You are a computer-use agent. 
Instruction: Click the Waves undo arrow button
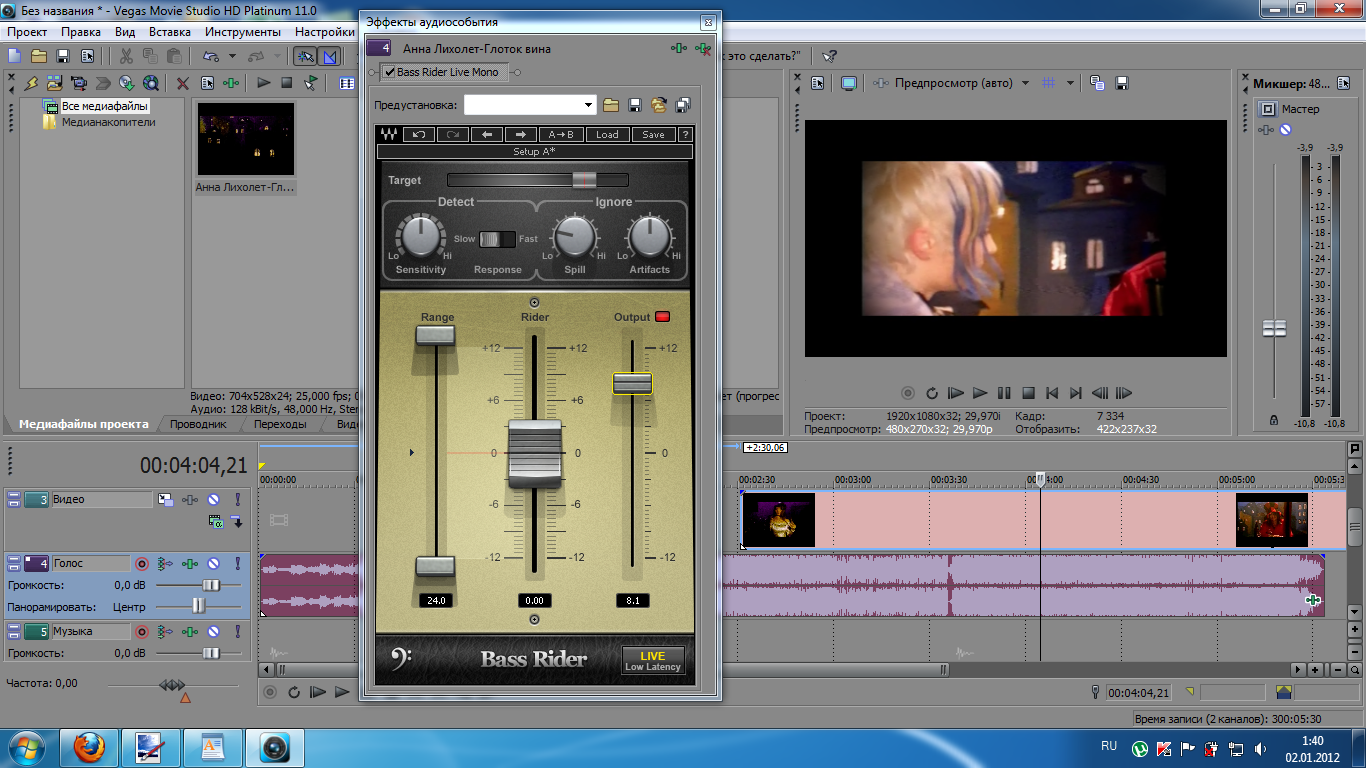tap(418, 135)
